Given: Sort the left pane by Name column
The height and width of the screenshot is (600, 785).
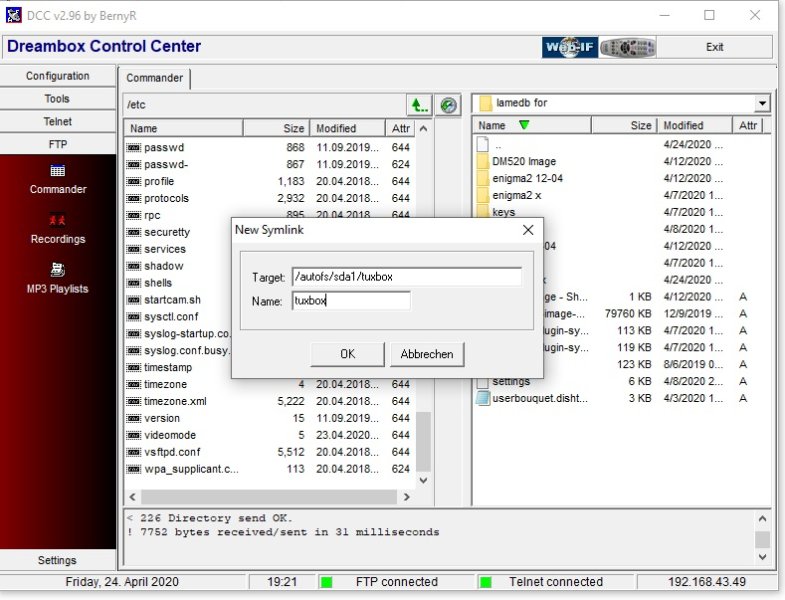Looking at the screenshot, I should click(x=183, y=129).
